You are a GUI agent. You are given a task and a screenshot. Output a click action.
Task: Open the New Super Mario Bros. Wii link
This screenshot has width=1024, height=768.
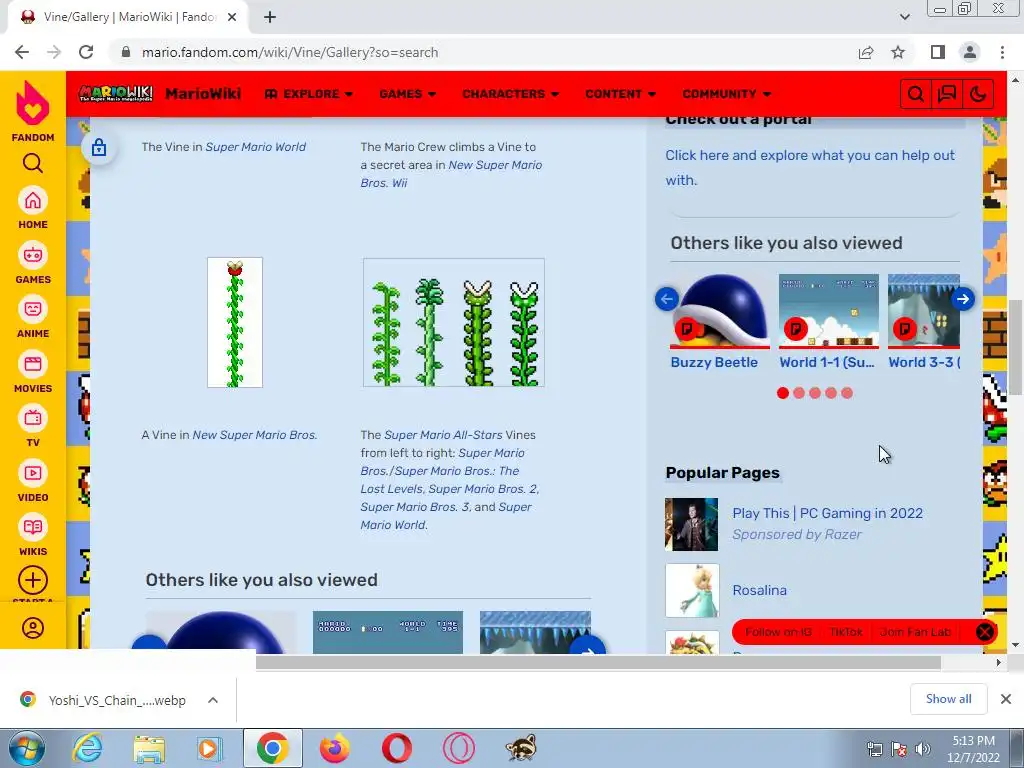(451, 174)
